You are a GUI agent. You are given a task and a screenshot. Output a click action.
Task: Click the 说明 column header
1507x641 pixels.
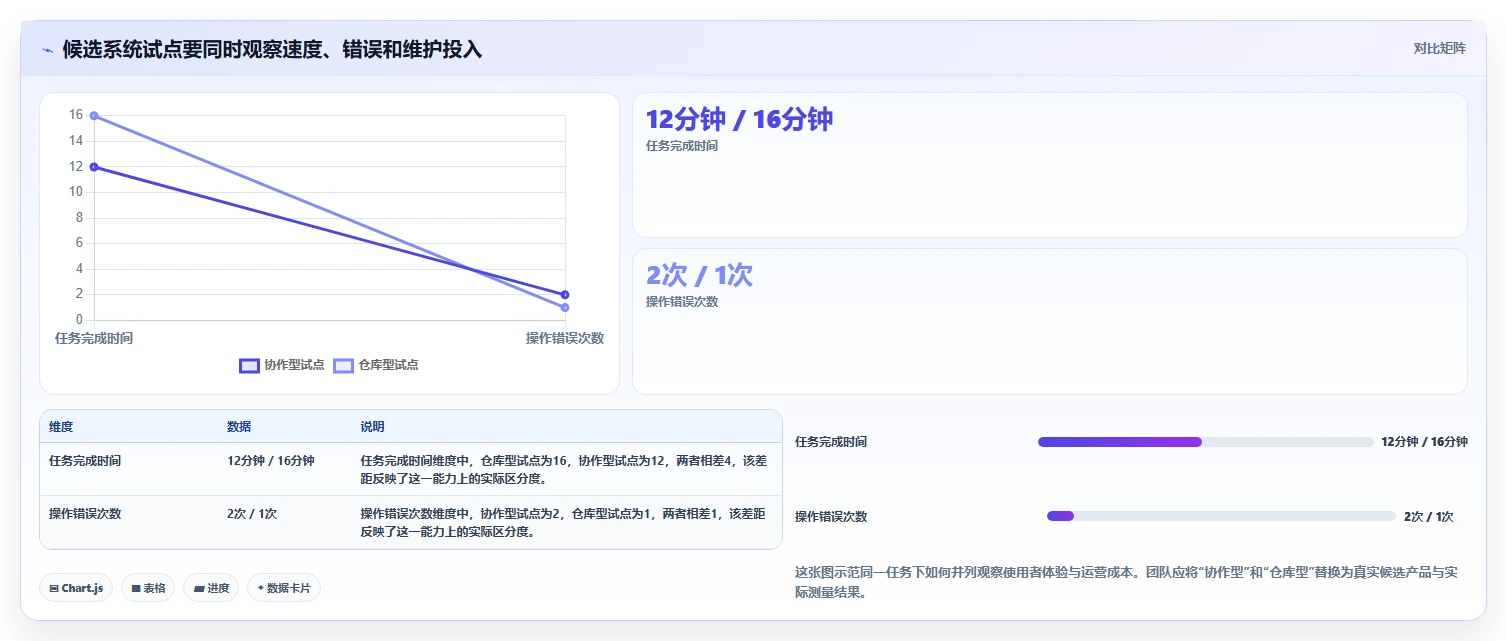tap(372, 427)
